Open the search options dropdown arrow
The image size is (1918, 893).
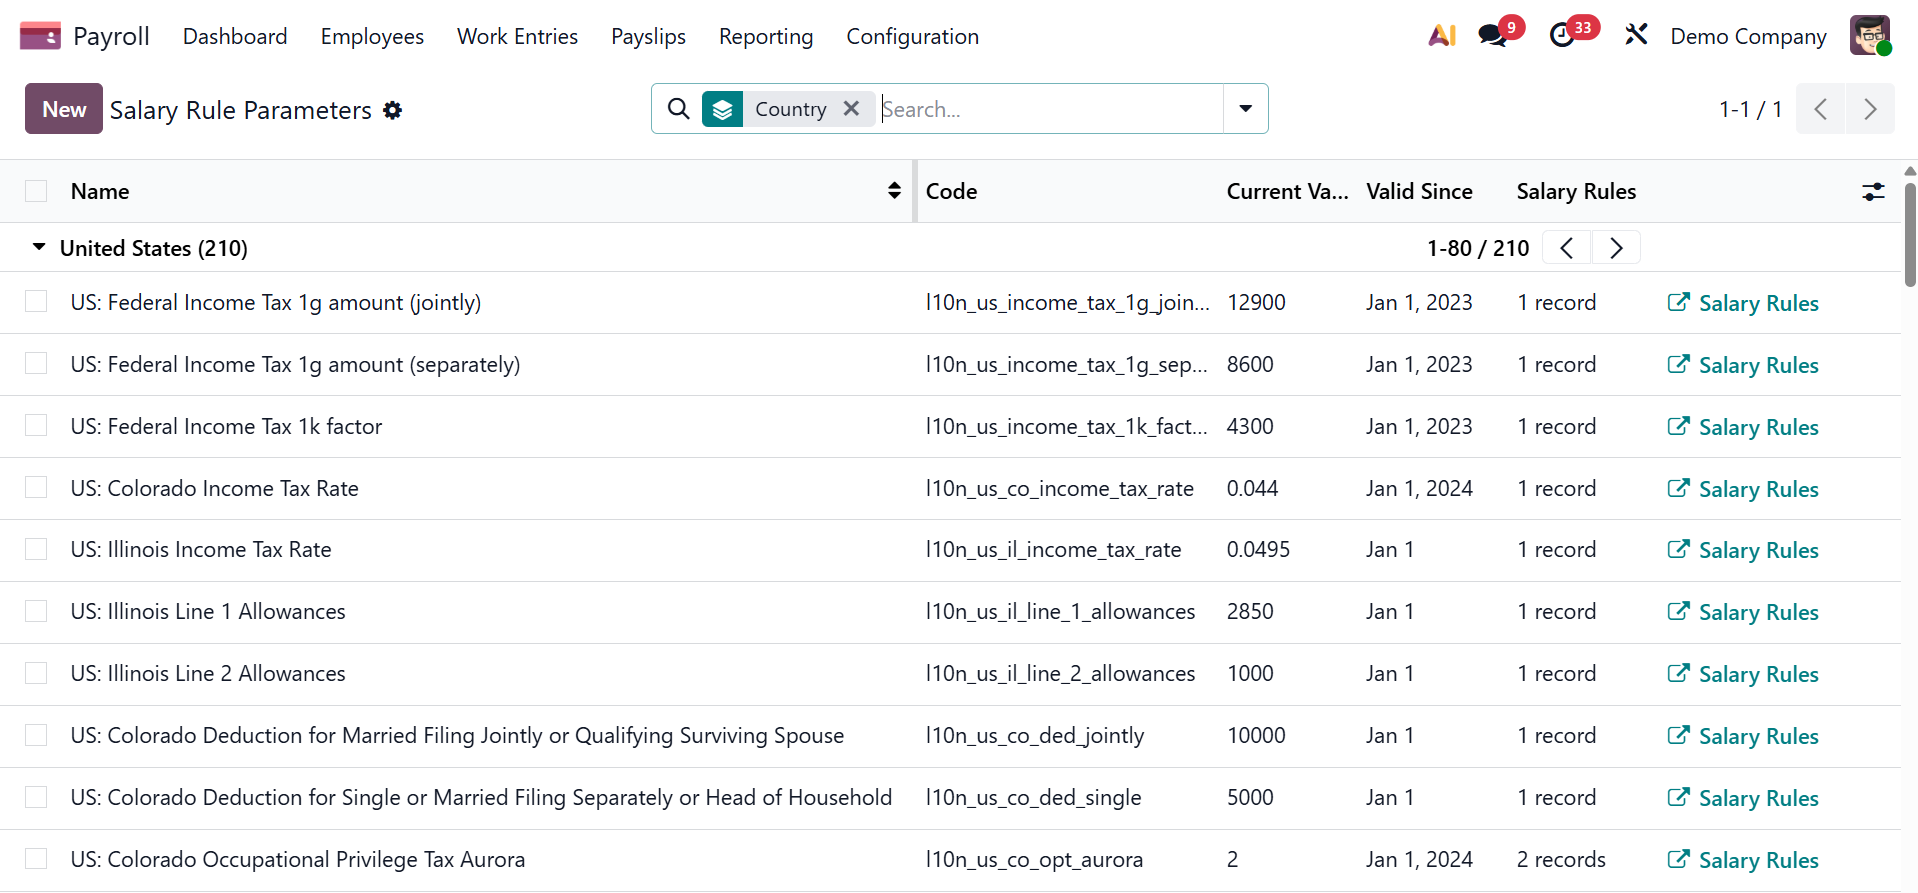pyautogui.click(x=1245, y=109)
